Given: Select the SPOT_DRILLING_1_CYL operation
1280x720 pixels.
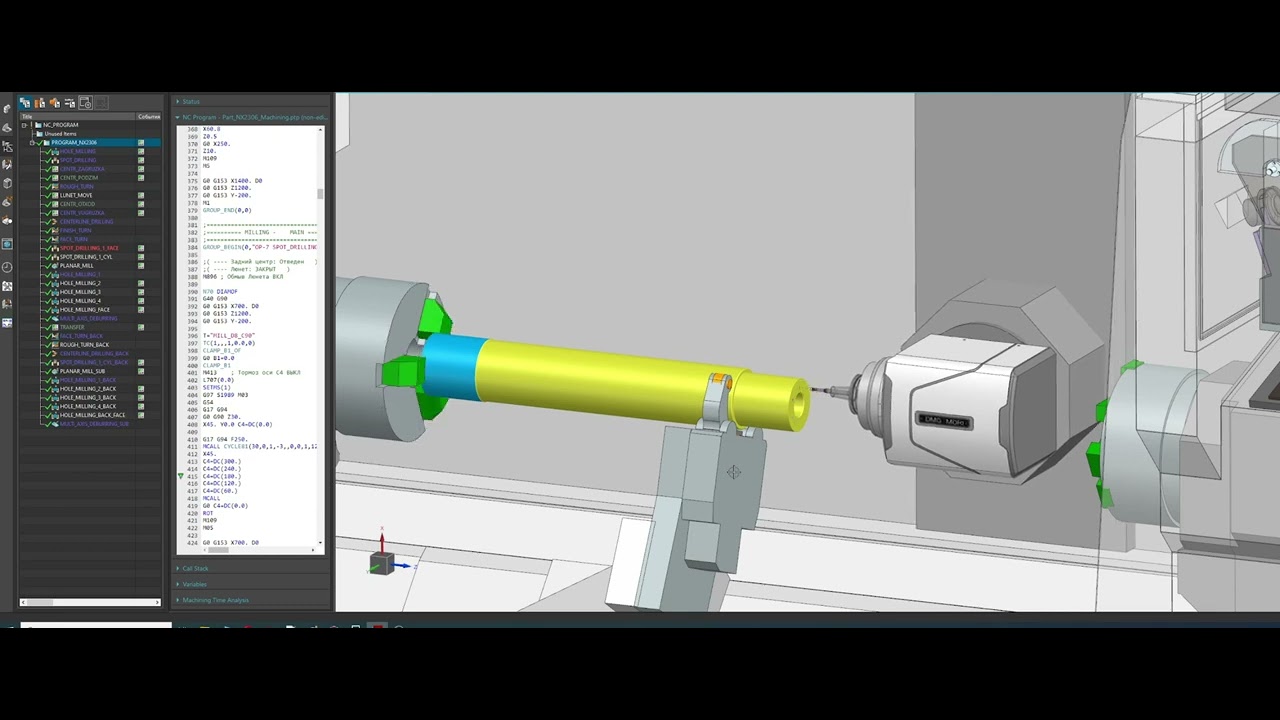Looking at the screenshot, I should (x=86, y=257).
